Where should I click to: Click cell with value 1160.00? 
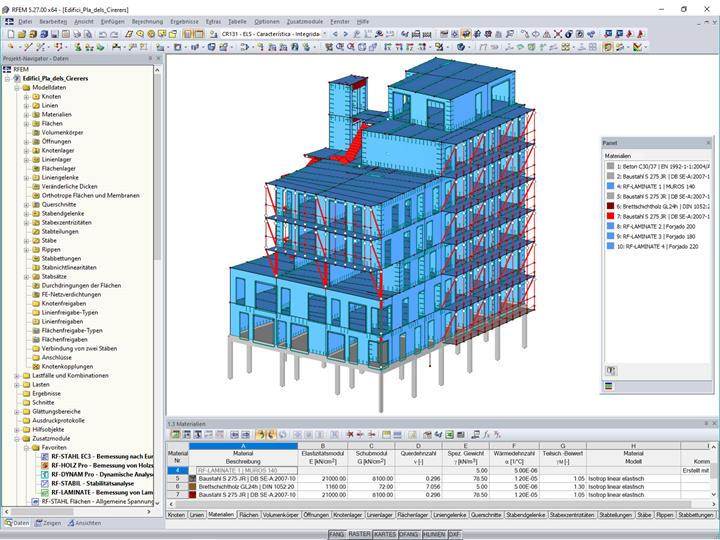pyautogui.click(x=323, y=487)
